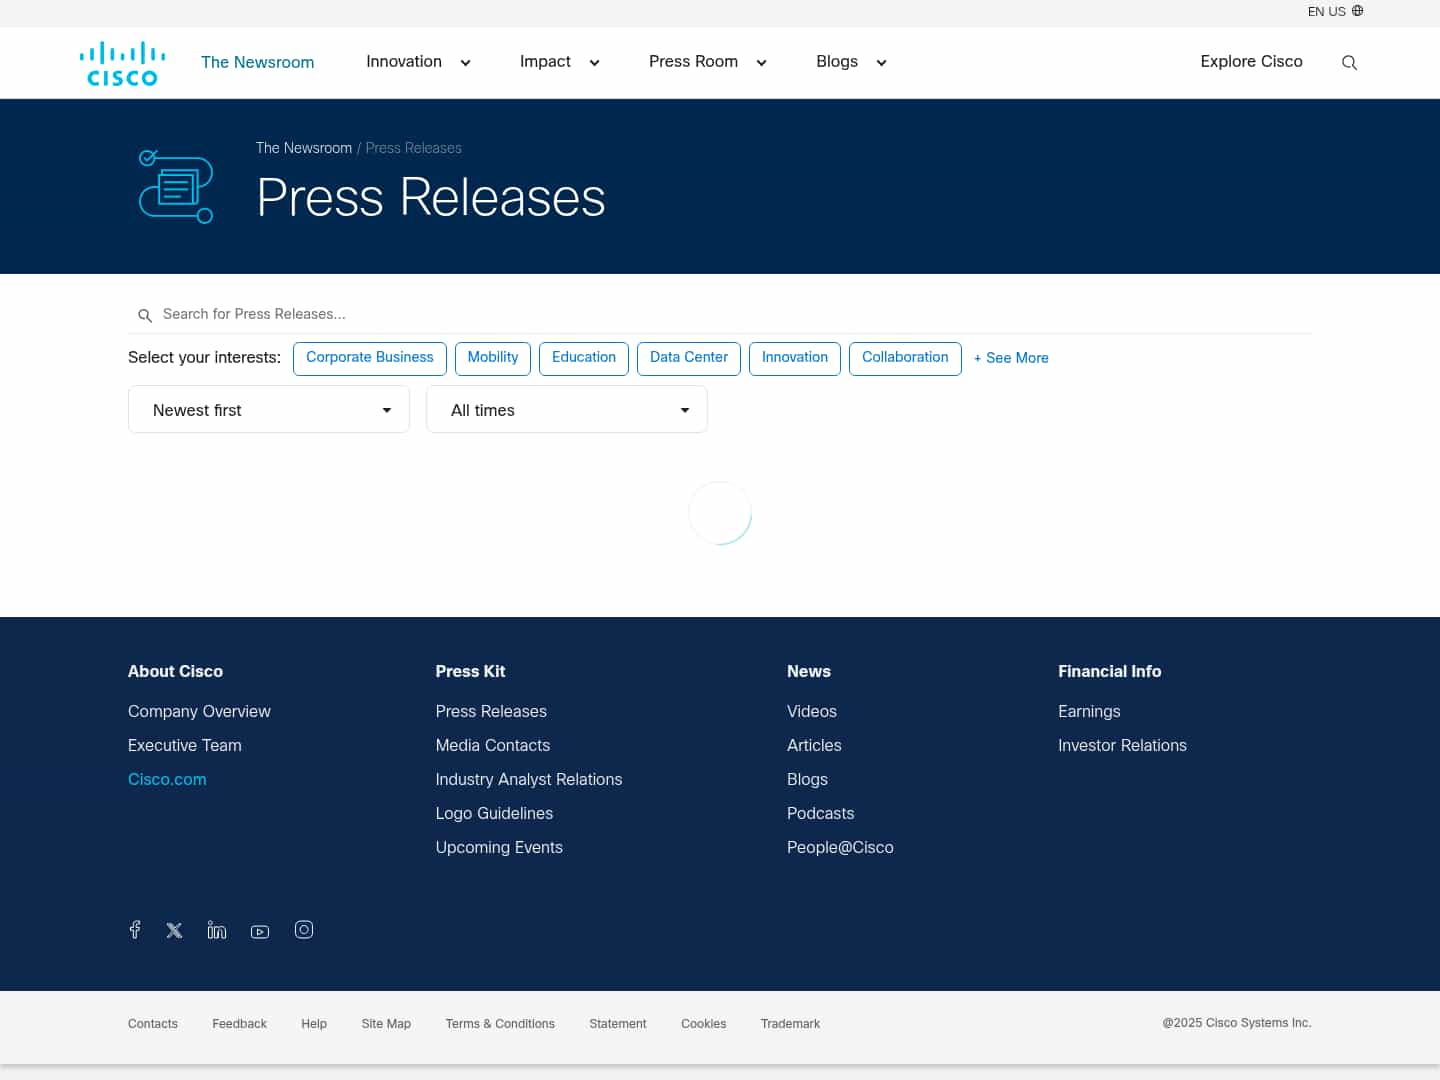
Task: Open the Cisco.com link
Action: (x=167, y=780)
